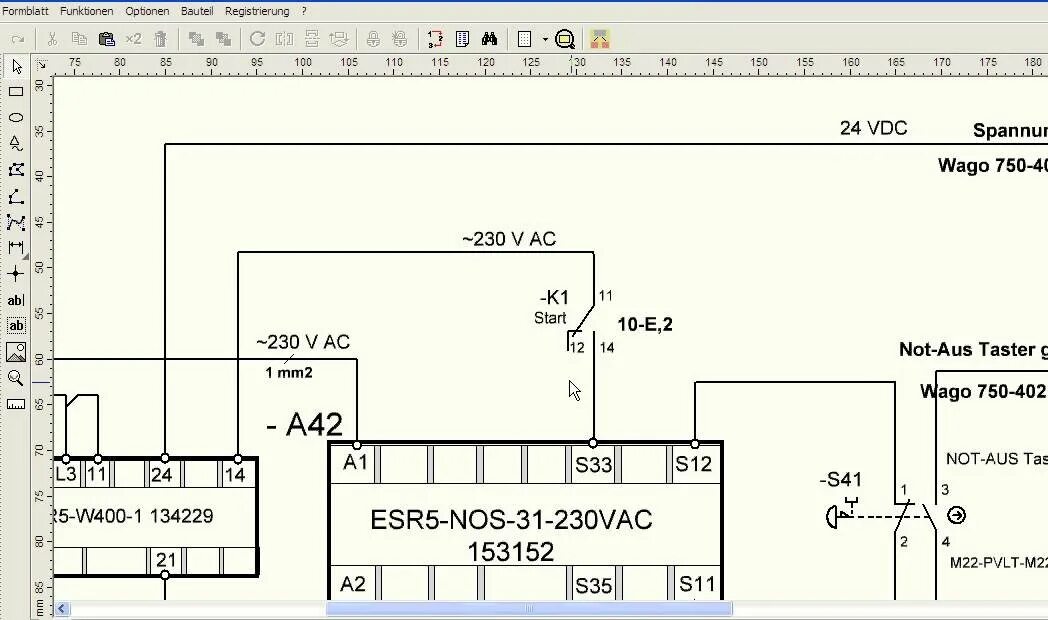Open the grid options dropdown arrow
The image size is (1048, 620).
[x=545, y=39]
